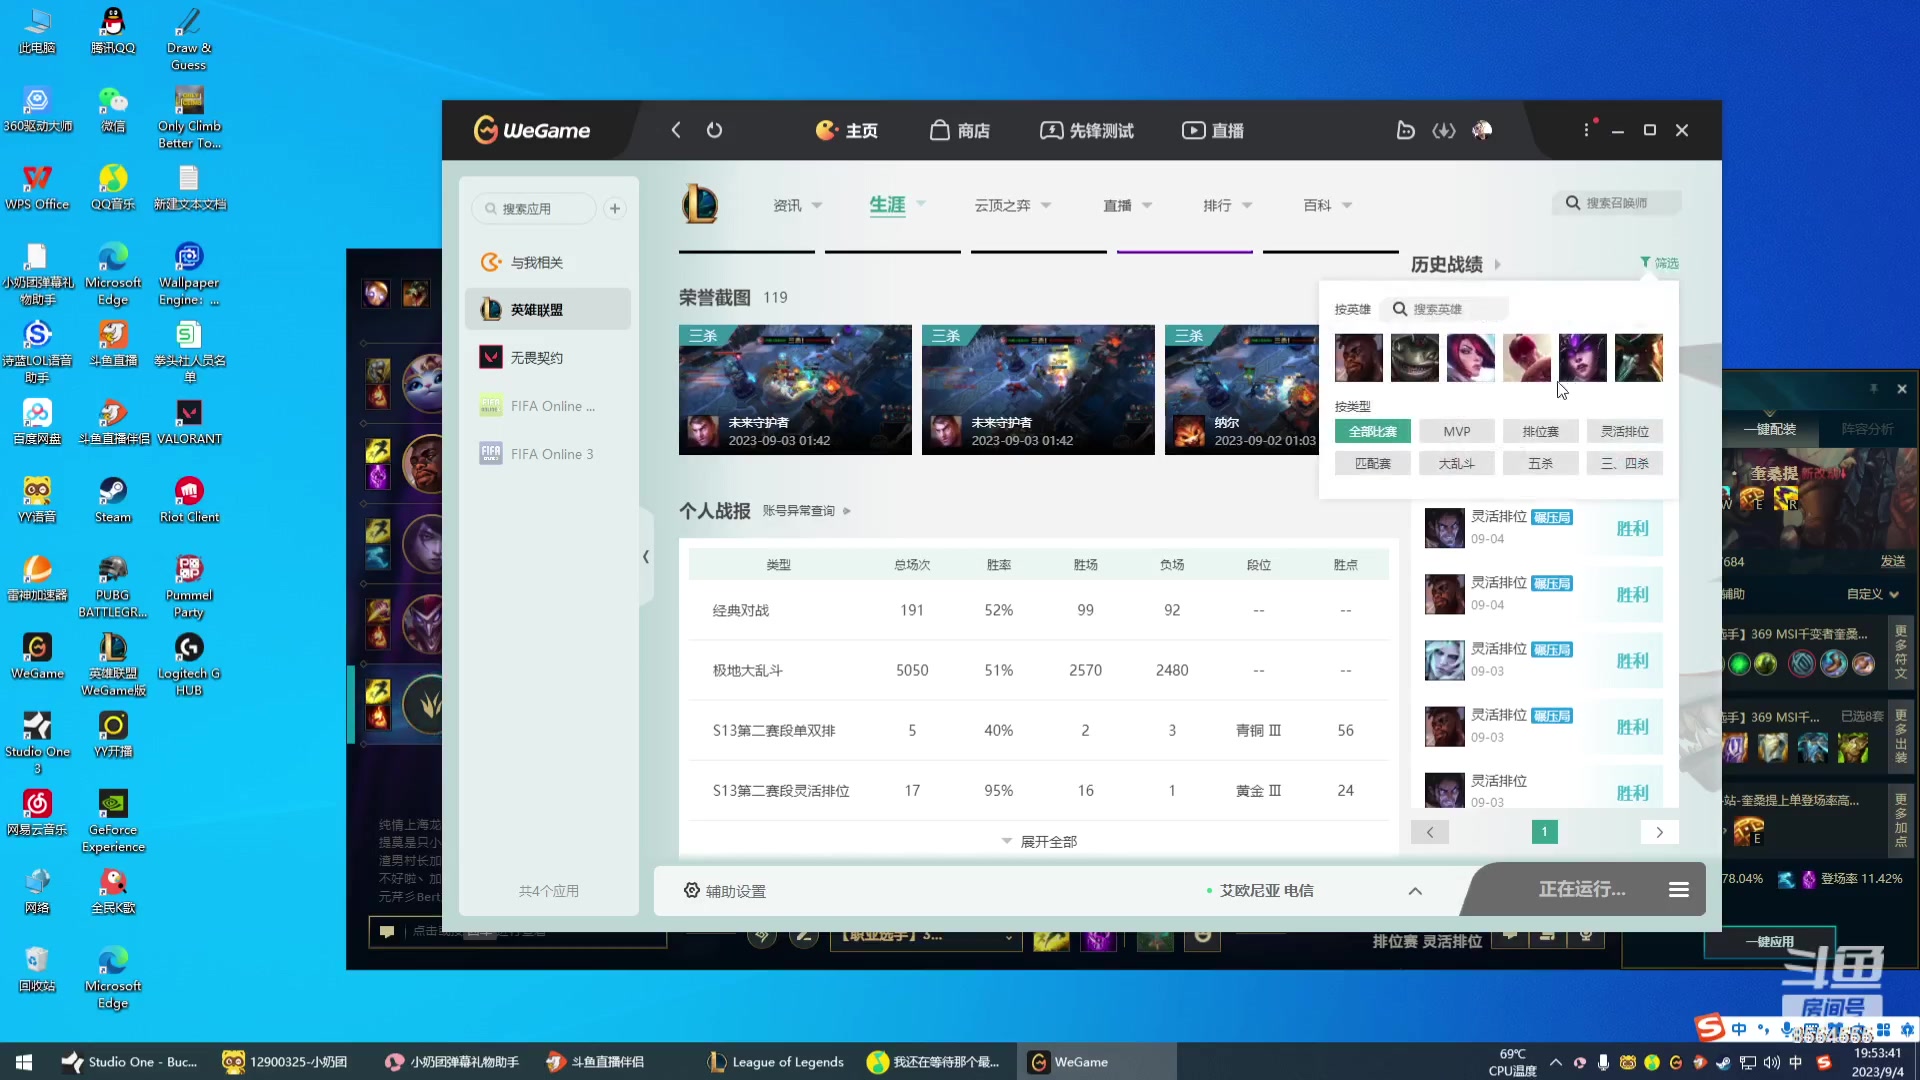The width and height of the screenshot is (1920, 1080).
Task: Select FIFA Online 3 in the sidebar
Action: tap(548, 454)
